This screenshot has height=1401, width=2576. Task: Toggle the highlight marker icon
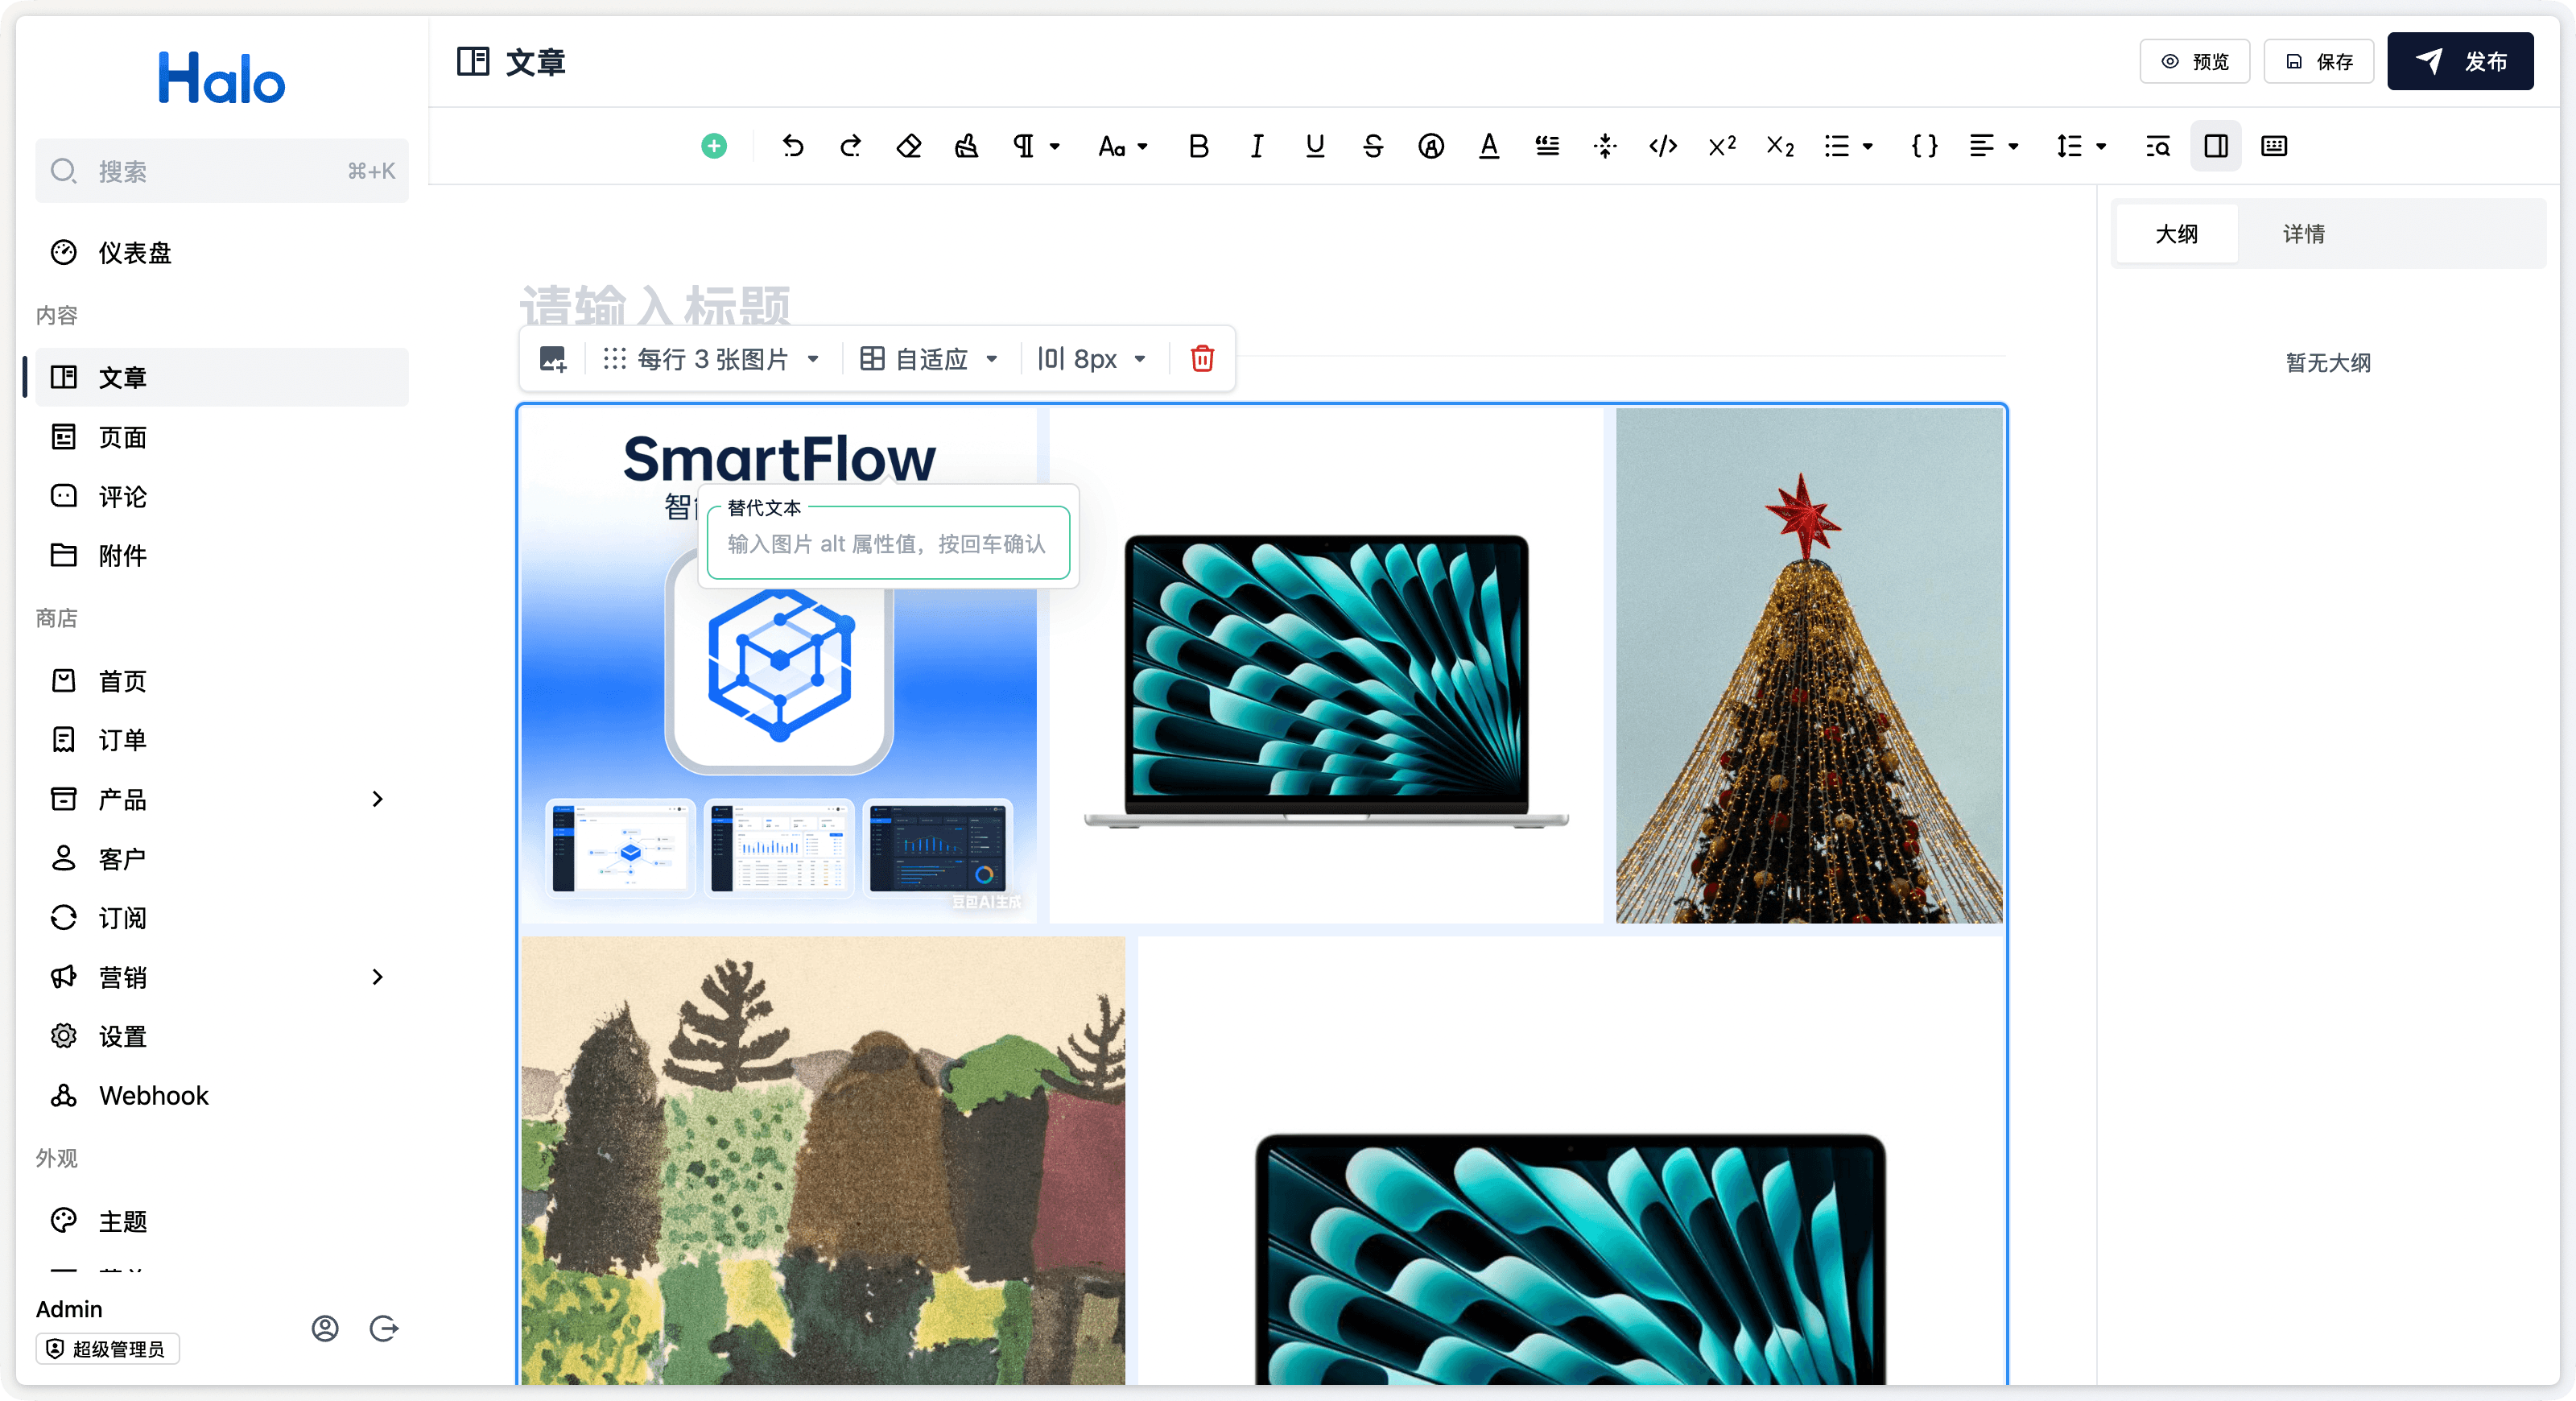tap(1431, 146)
